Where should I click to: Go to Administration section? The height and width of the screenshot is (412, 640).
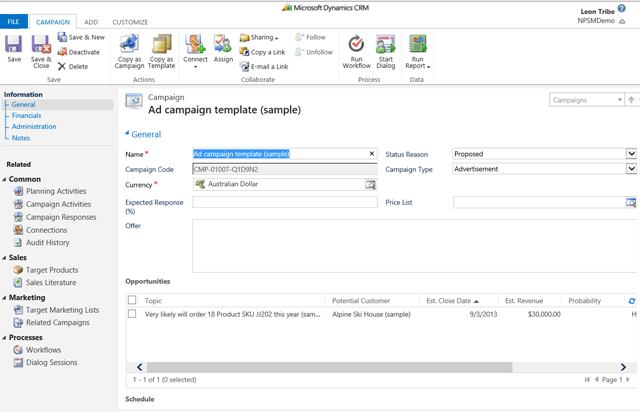[34, 127]
